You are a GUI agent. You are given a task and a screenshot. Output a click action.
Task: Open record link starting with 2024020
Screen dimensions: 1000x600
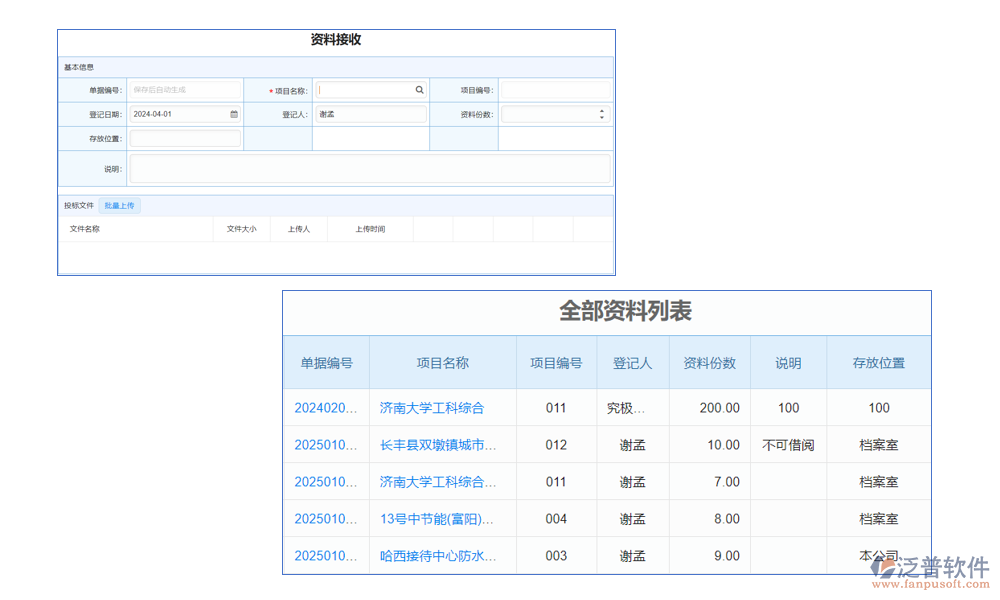click(x=326, y=407)
